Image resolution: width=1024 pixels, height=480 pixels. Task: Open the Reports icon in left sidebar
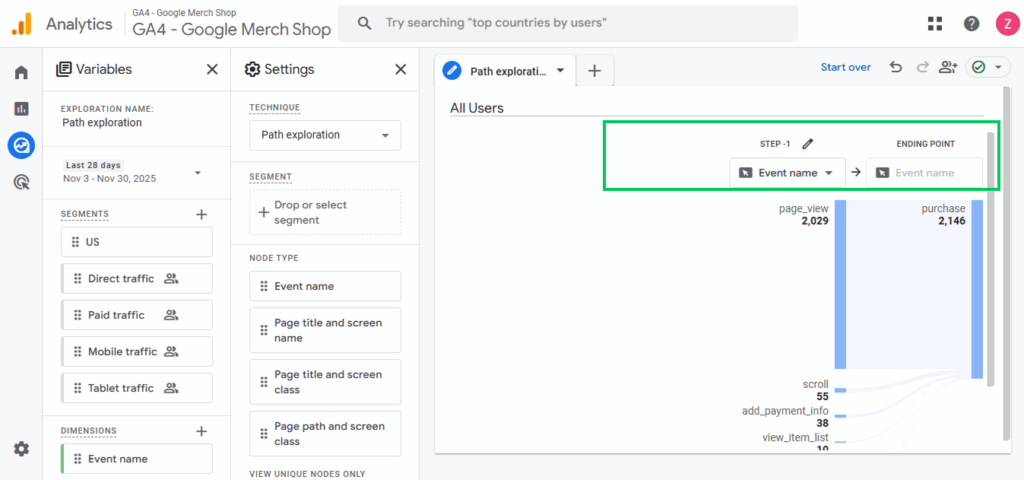[x=21, y=108]
